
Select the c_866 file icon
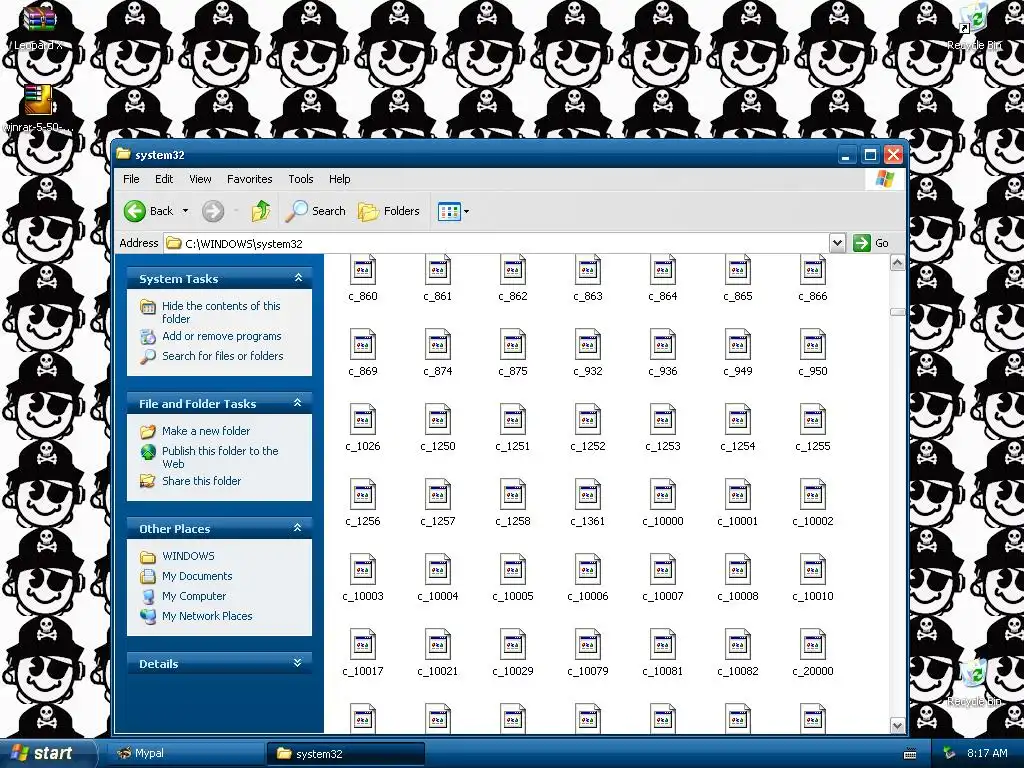point(813,270)
